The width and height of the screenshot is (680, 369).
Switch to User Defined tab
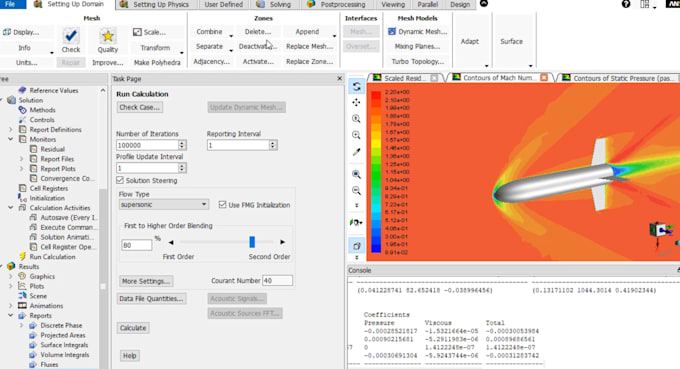click(x=223, y=4)
